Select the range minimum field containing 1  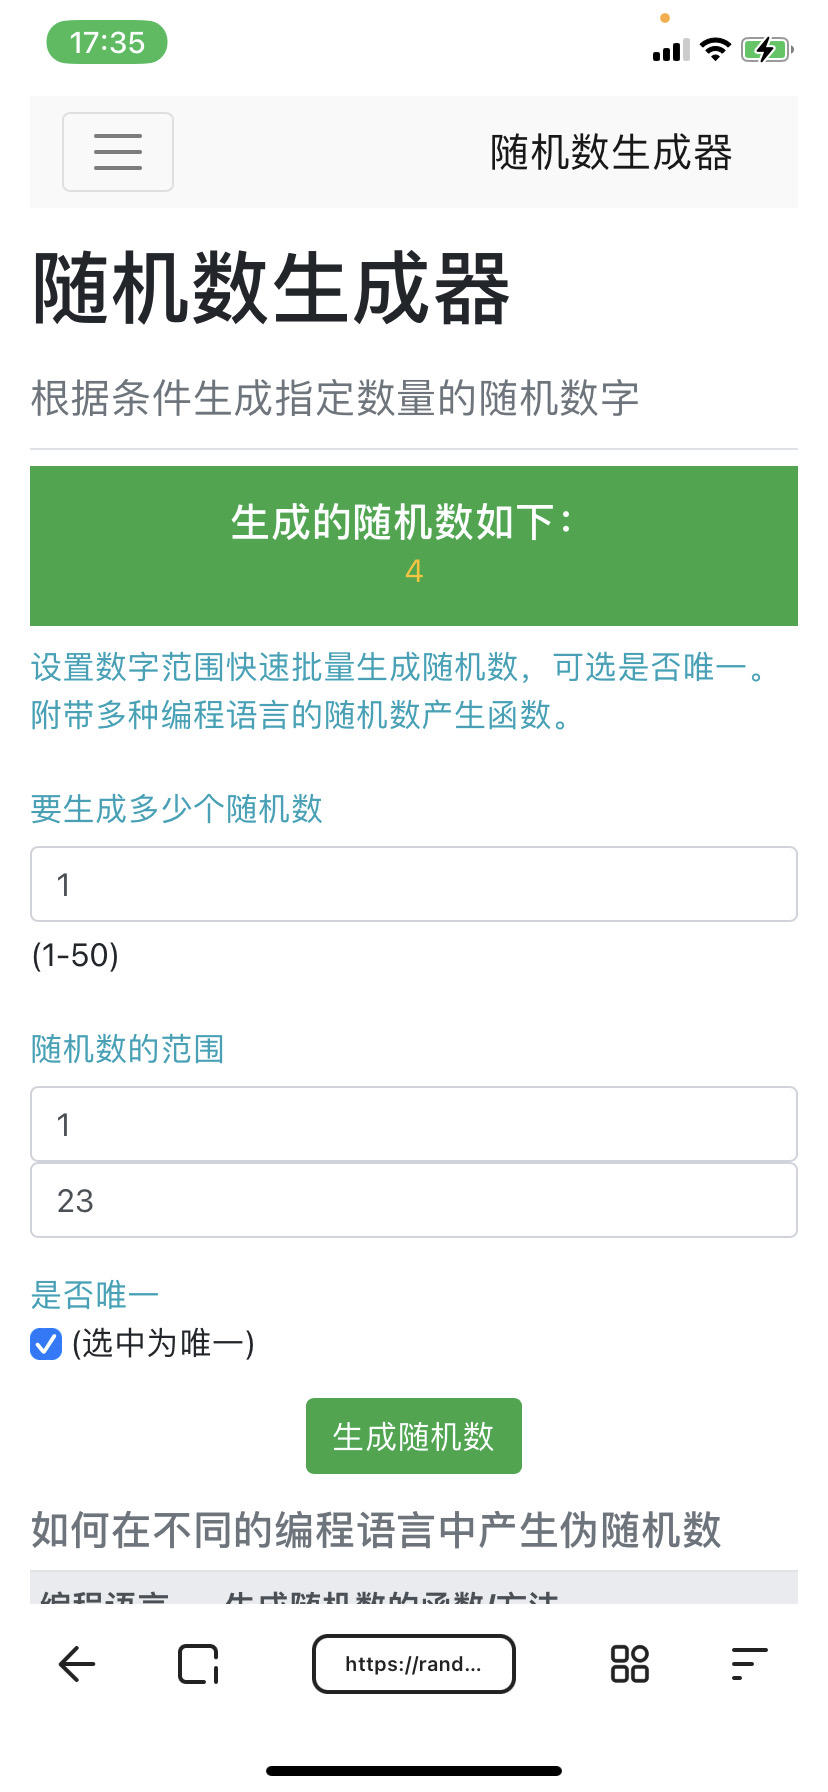click(414, 1124)
